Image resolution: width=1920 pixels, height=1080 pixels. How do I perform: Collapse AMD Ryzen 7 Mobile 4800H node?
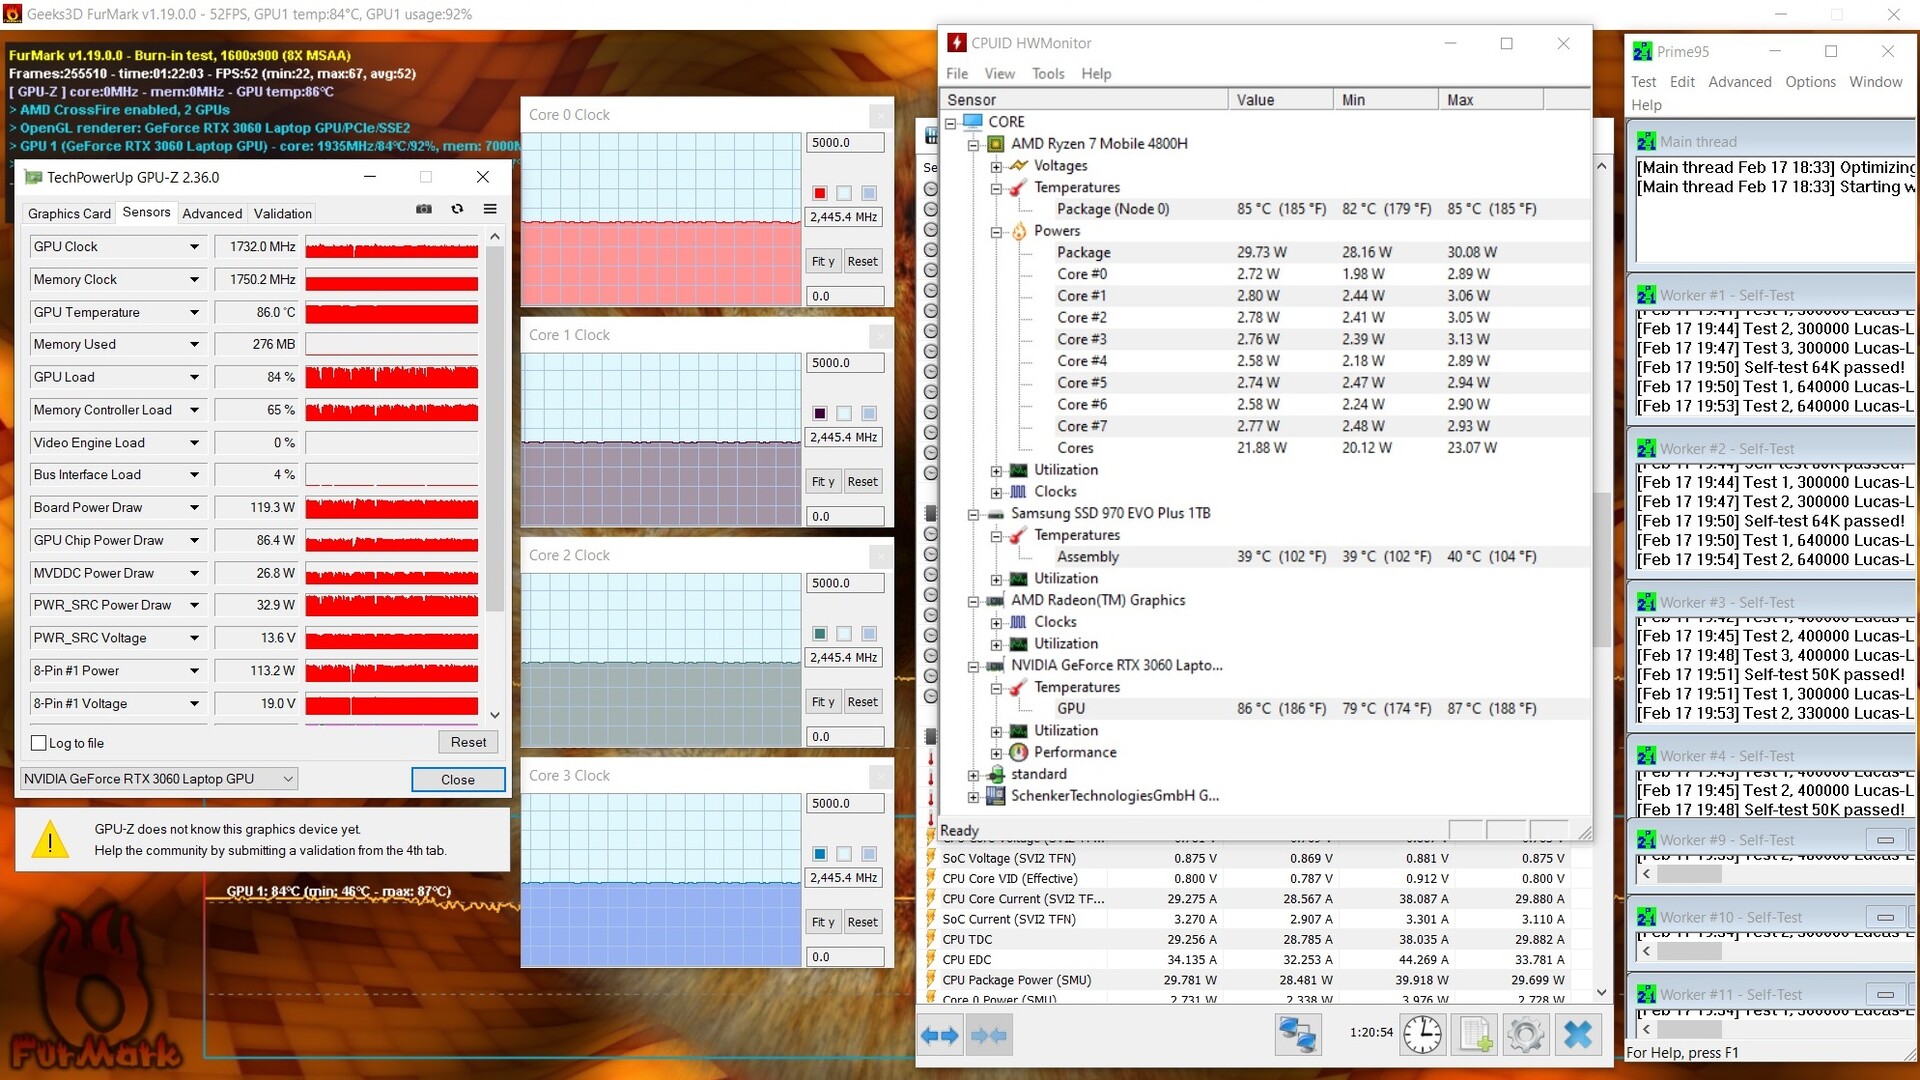click(x=973, y=144)
